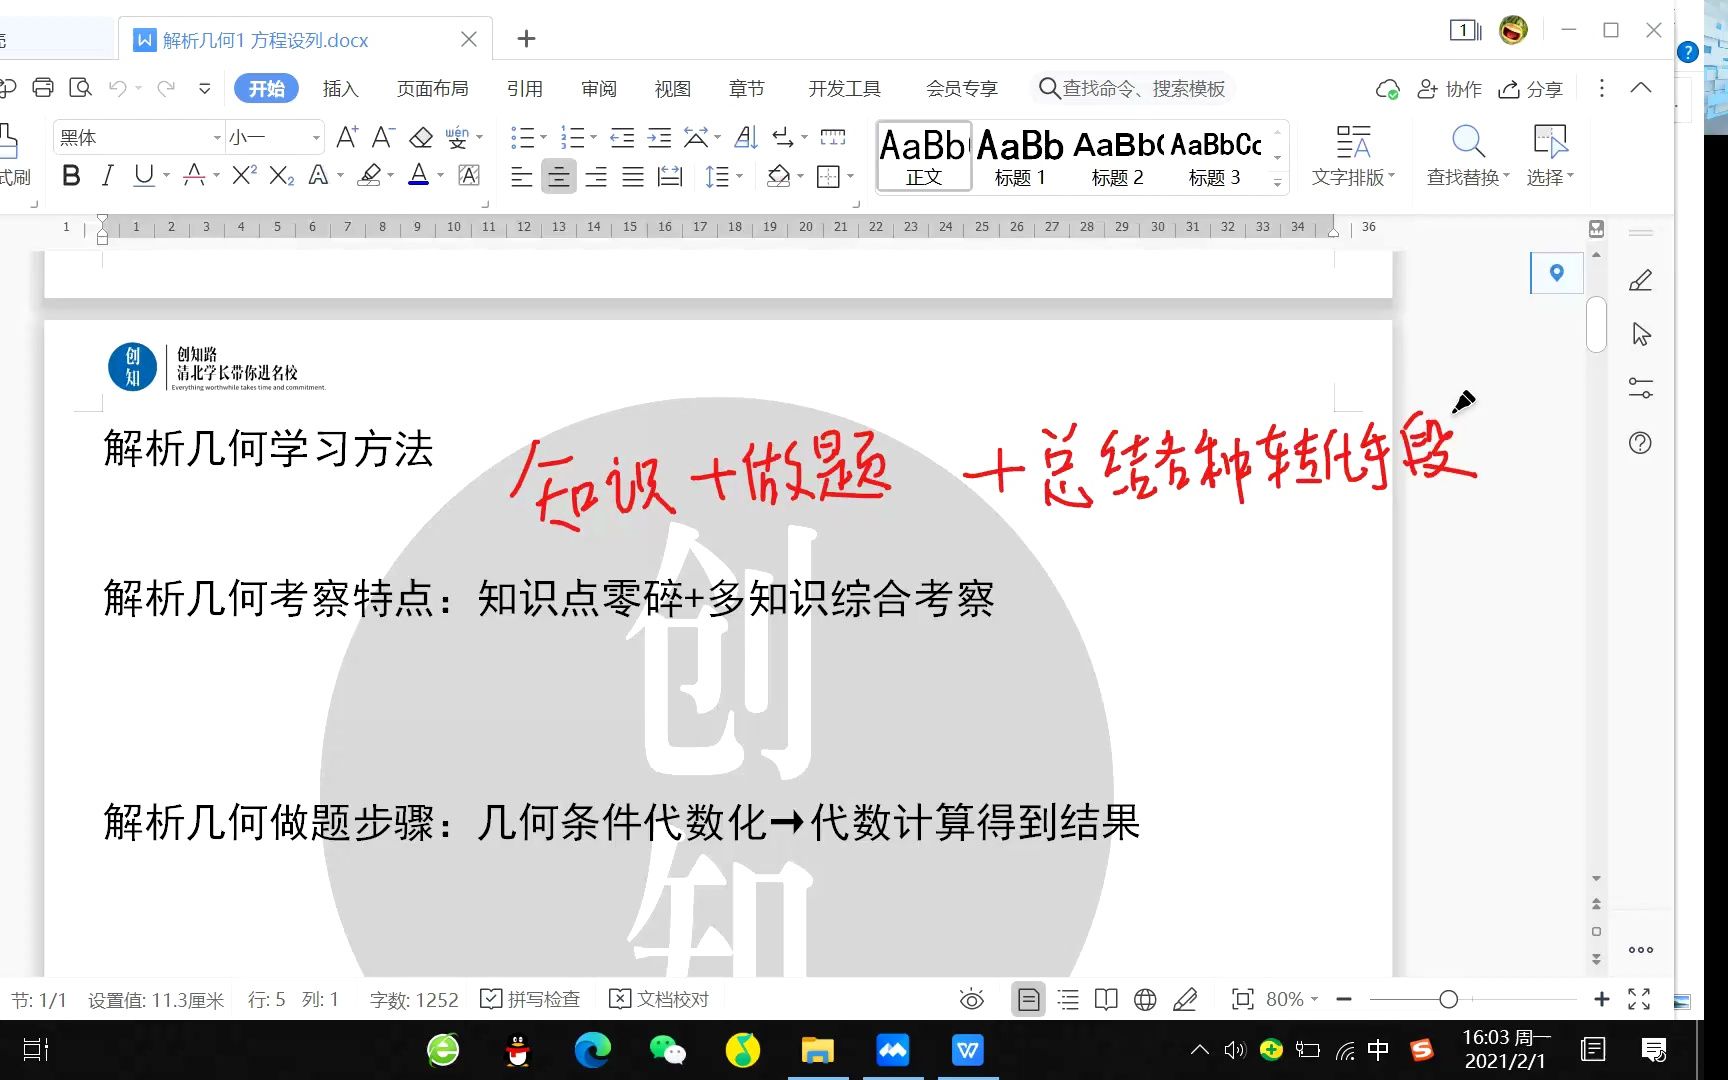
Task: Center align the text
Action: pyautogui.click(x=559, y=177)
